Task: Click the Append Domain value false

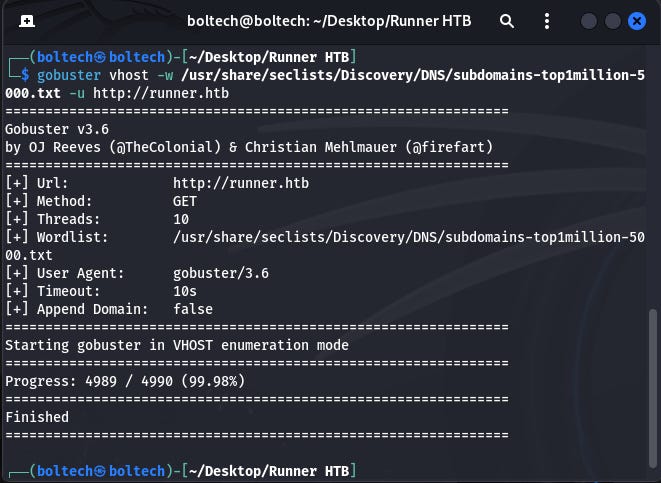Action: 193,309
